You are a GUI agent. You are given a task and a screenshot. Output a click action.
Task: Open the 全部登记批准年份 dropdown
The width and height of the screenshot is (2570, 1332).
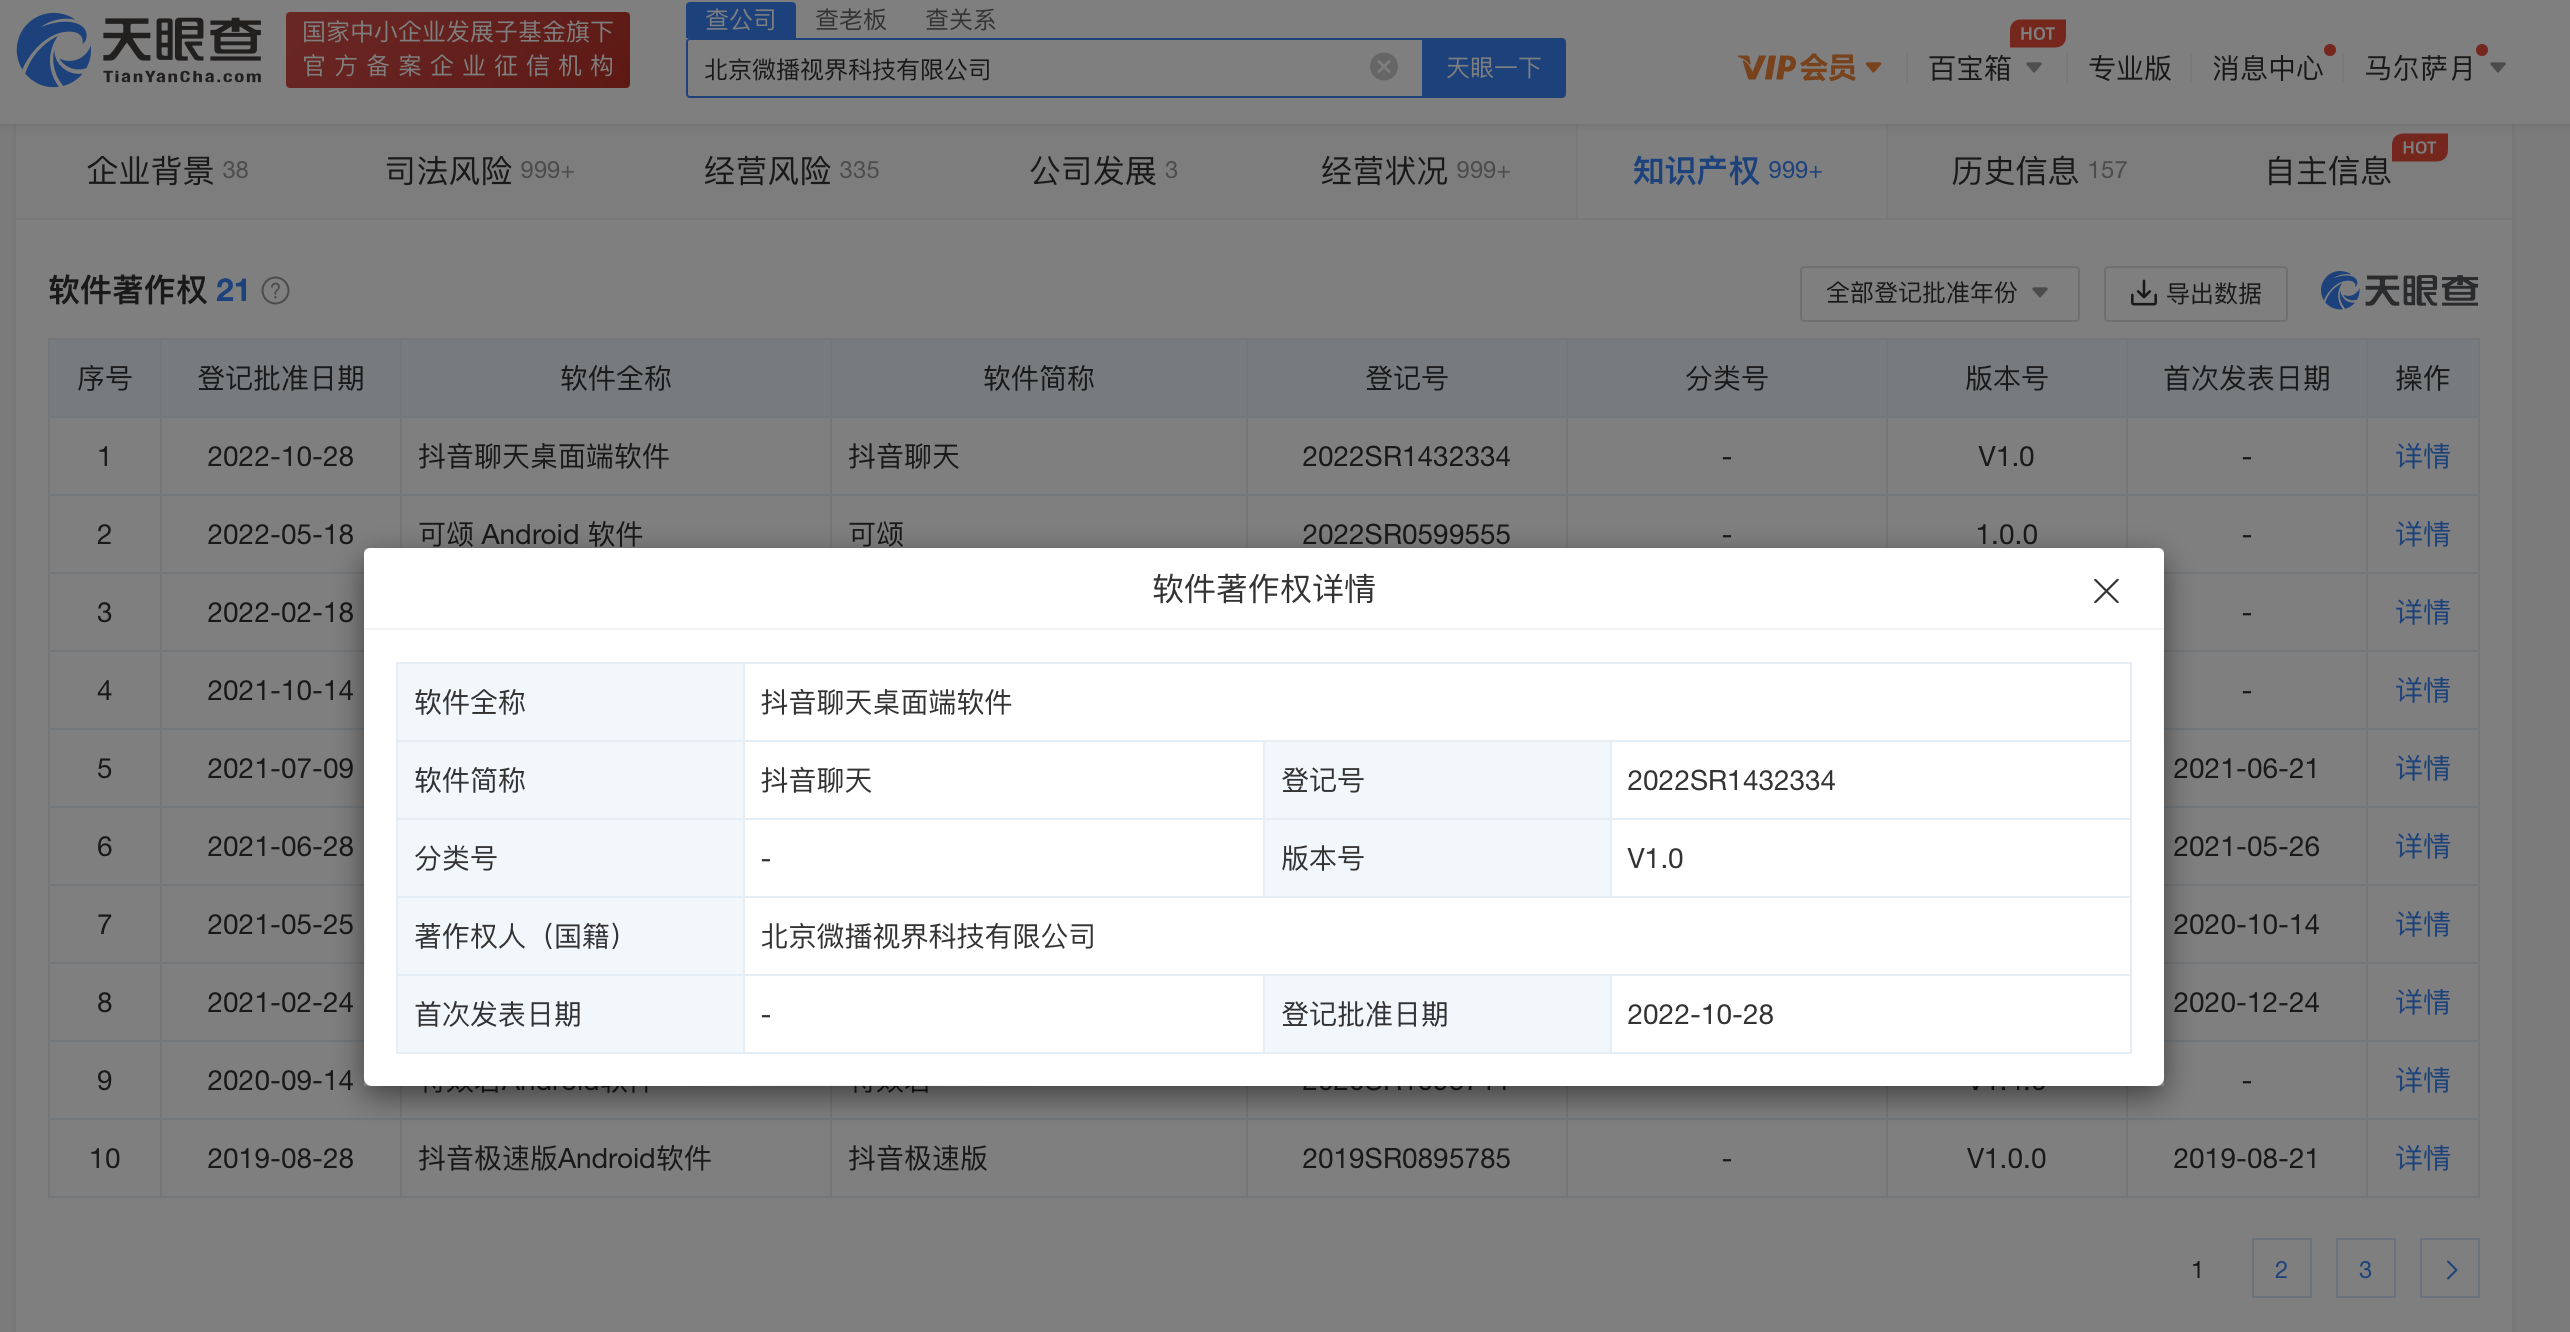(x=1939, y=293)
